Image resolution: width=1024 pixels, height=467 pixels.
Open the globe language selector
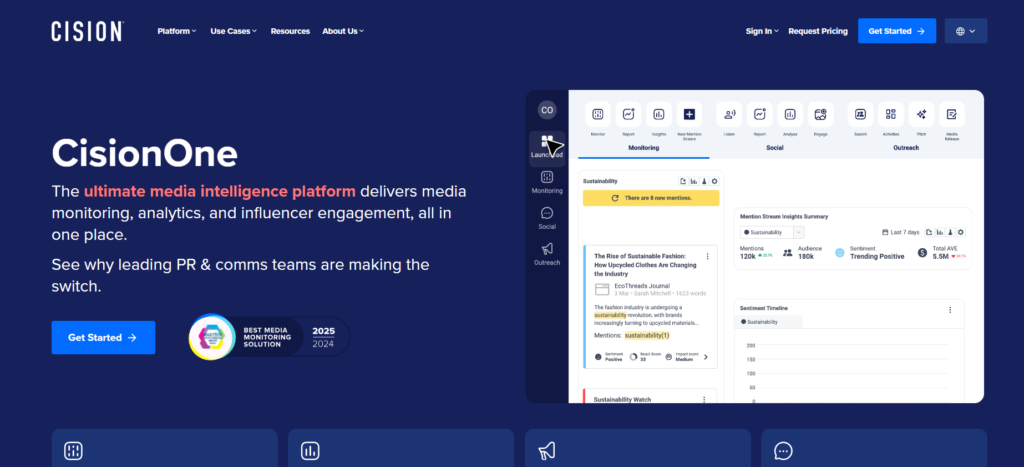965,31
